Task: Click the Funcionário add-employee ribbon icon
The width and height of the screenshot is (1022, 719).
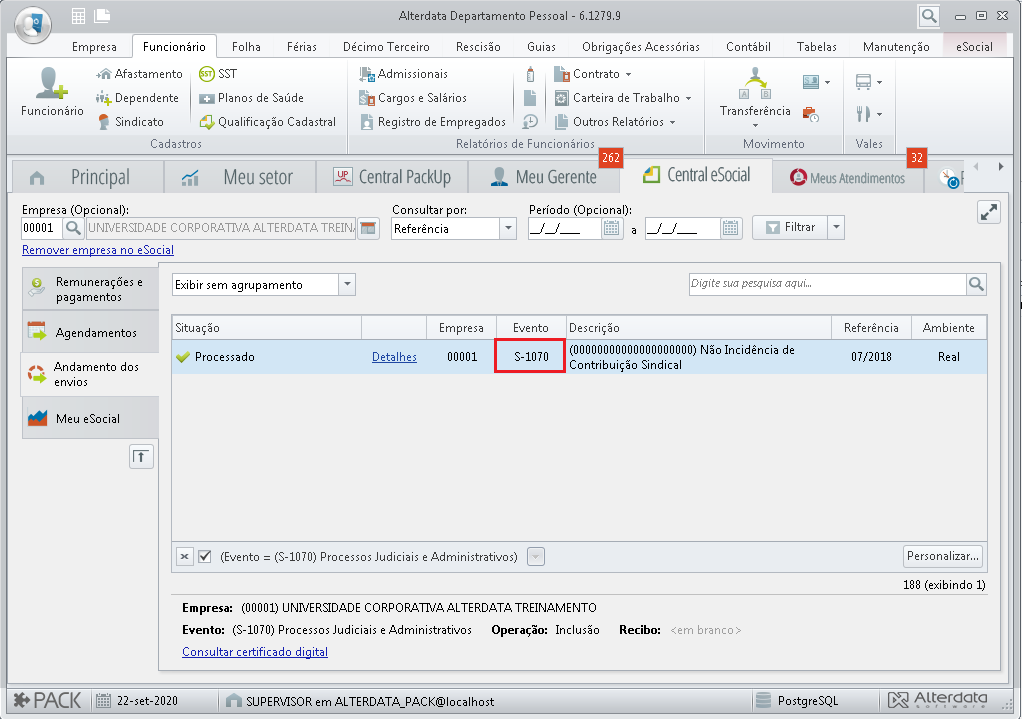Action: [x=52, y=92]
